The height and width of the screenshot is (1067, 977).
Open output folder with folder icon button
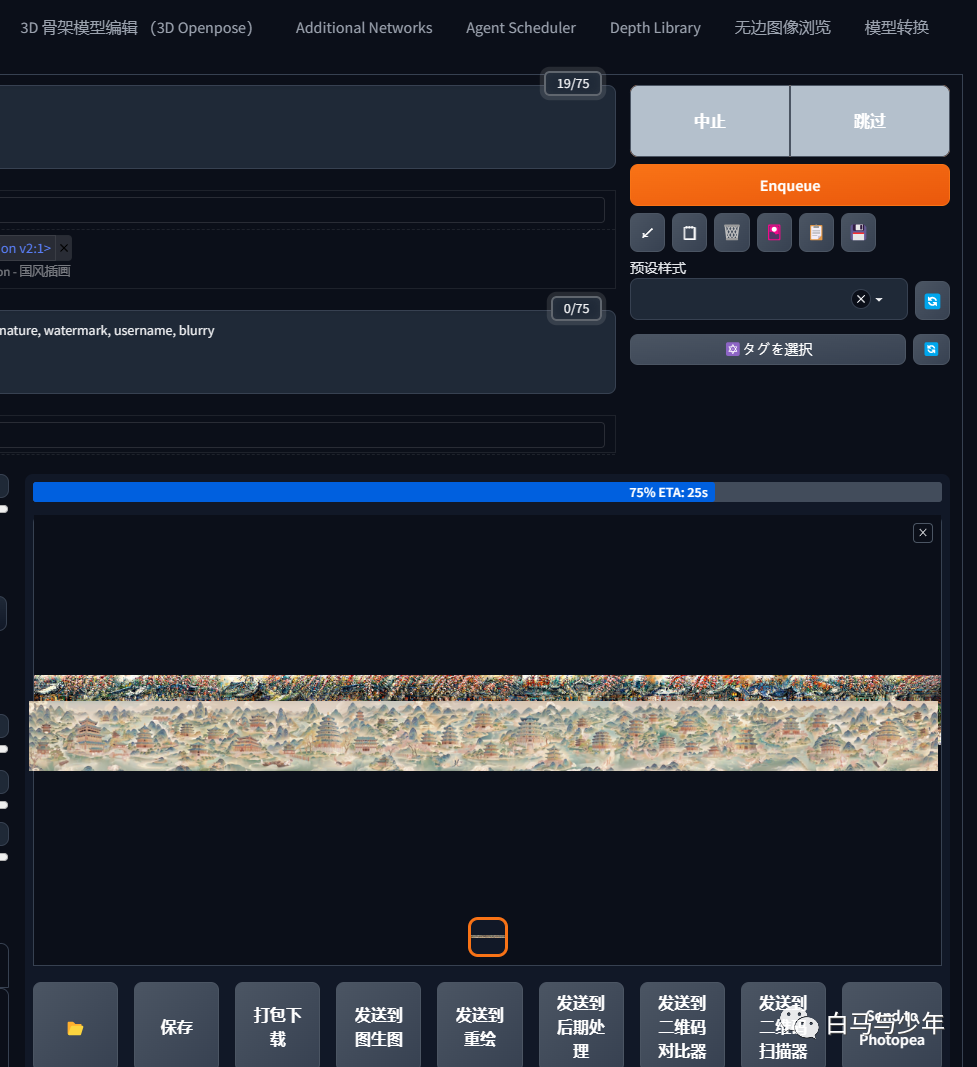point(75,1027)
